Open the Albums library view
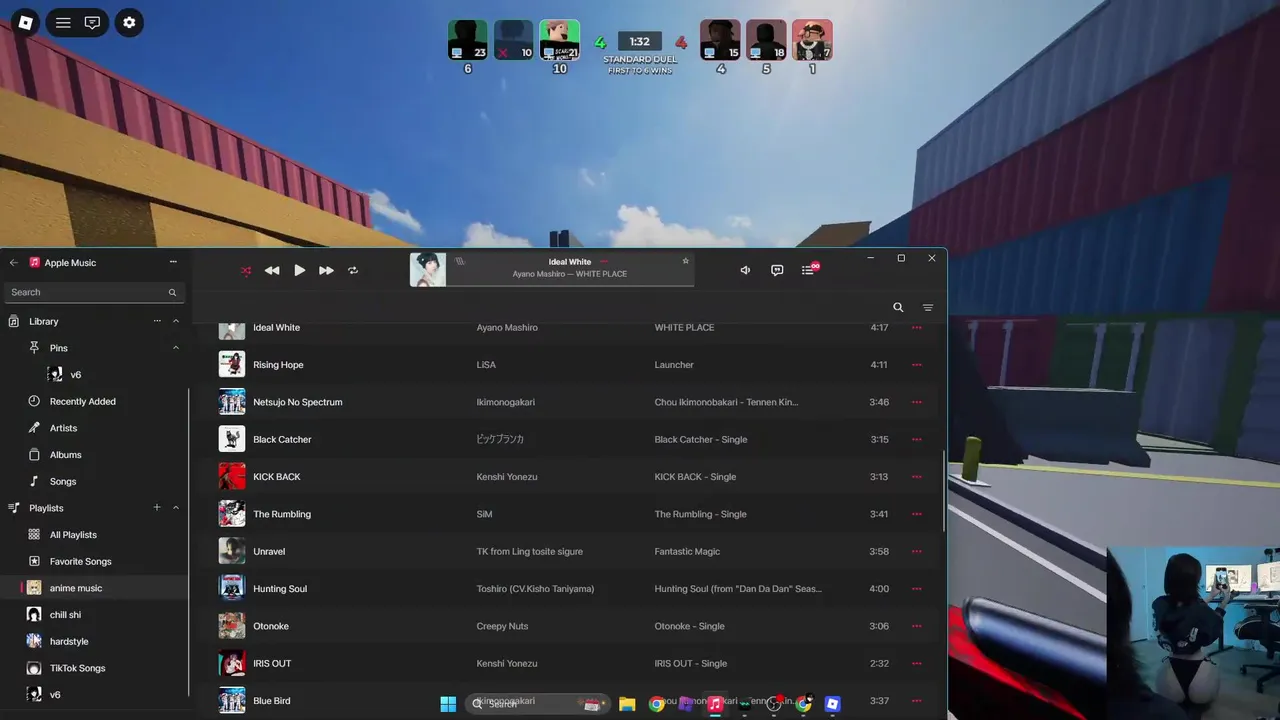This screenshot has height=720, width=1280. pyautogui.click(x=66, y=455)
